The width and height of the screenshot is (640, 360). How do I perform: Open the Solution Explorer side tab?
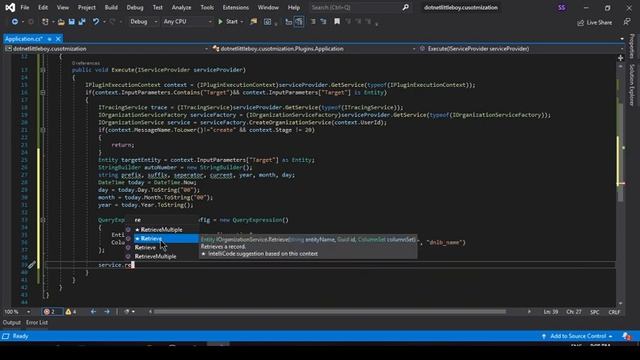632,85
